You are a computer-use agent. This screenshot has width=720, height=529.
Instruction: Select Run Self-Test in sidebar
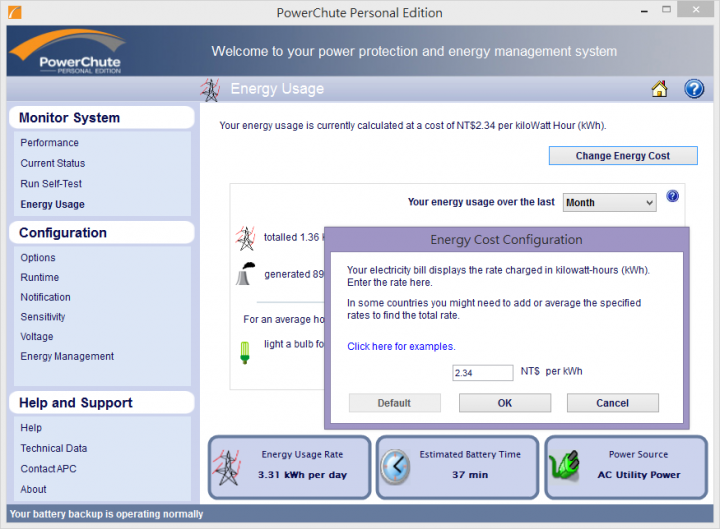pos(51,184)
